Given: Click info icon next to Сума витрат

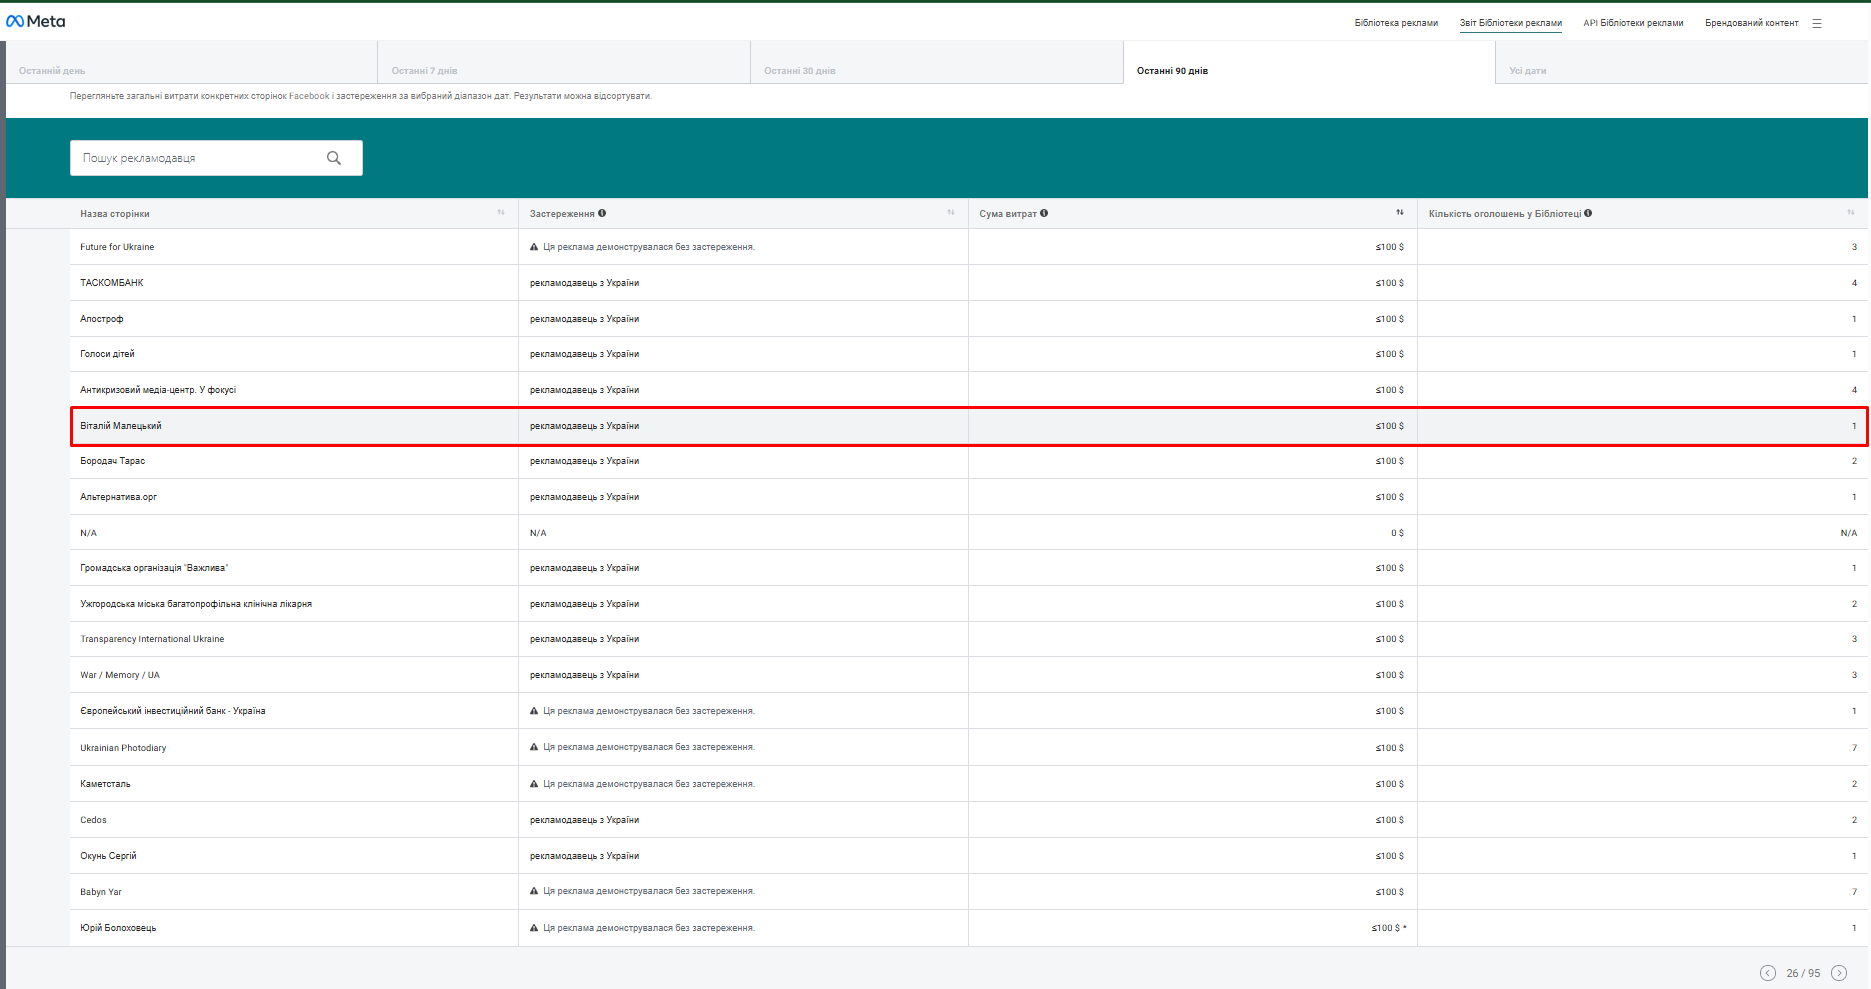Looking at the screenshot, I should [1044, 213].
